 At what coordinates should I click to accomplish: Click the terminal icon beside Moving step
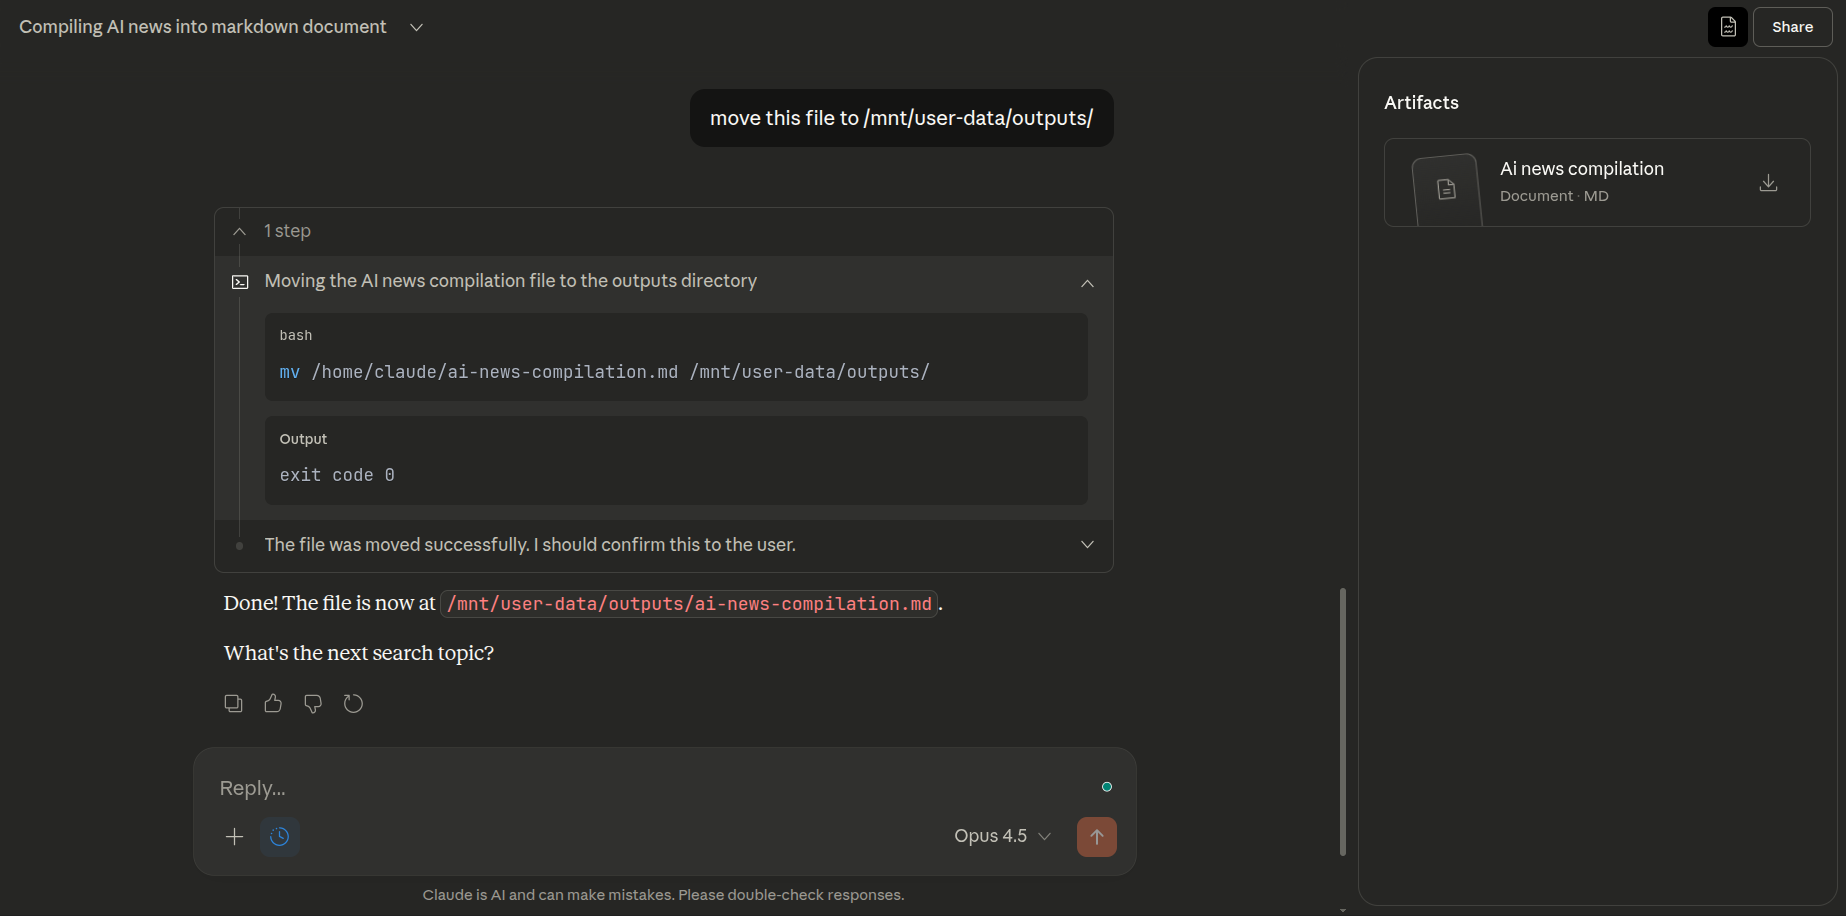point(240,282)
